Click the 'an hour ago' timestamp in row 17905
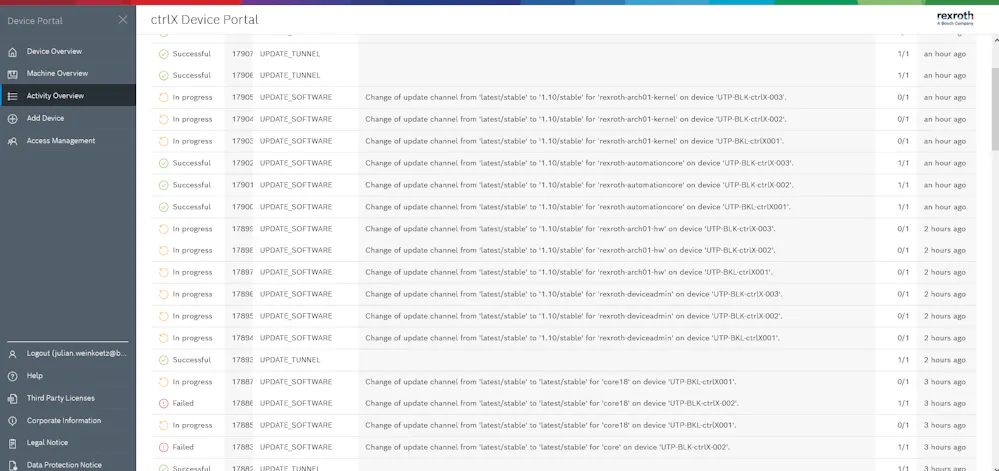 pyautogui.click(x=945, y=98)
